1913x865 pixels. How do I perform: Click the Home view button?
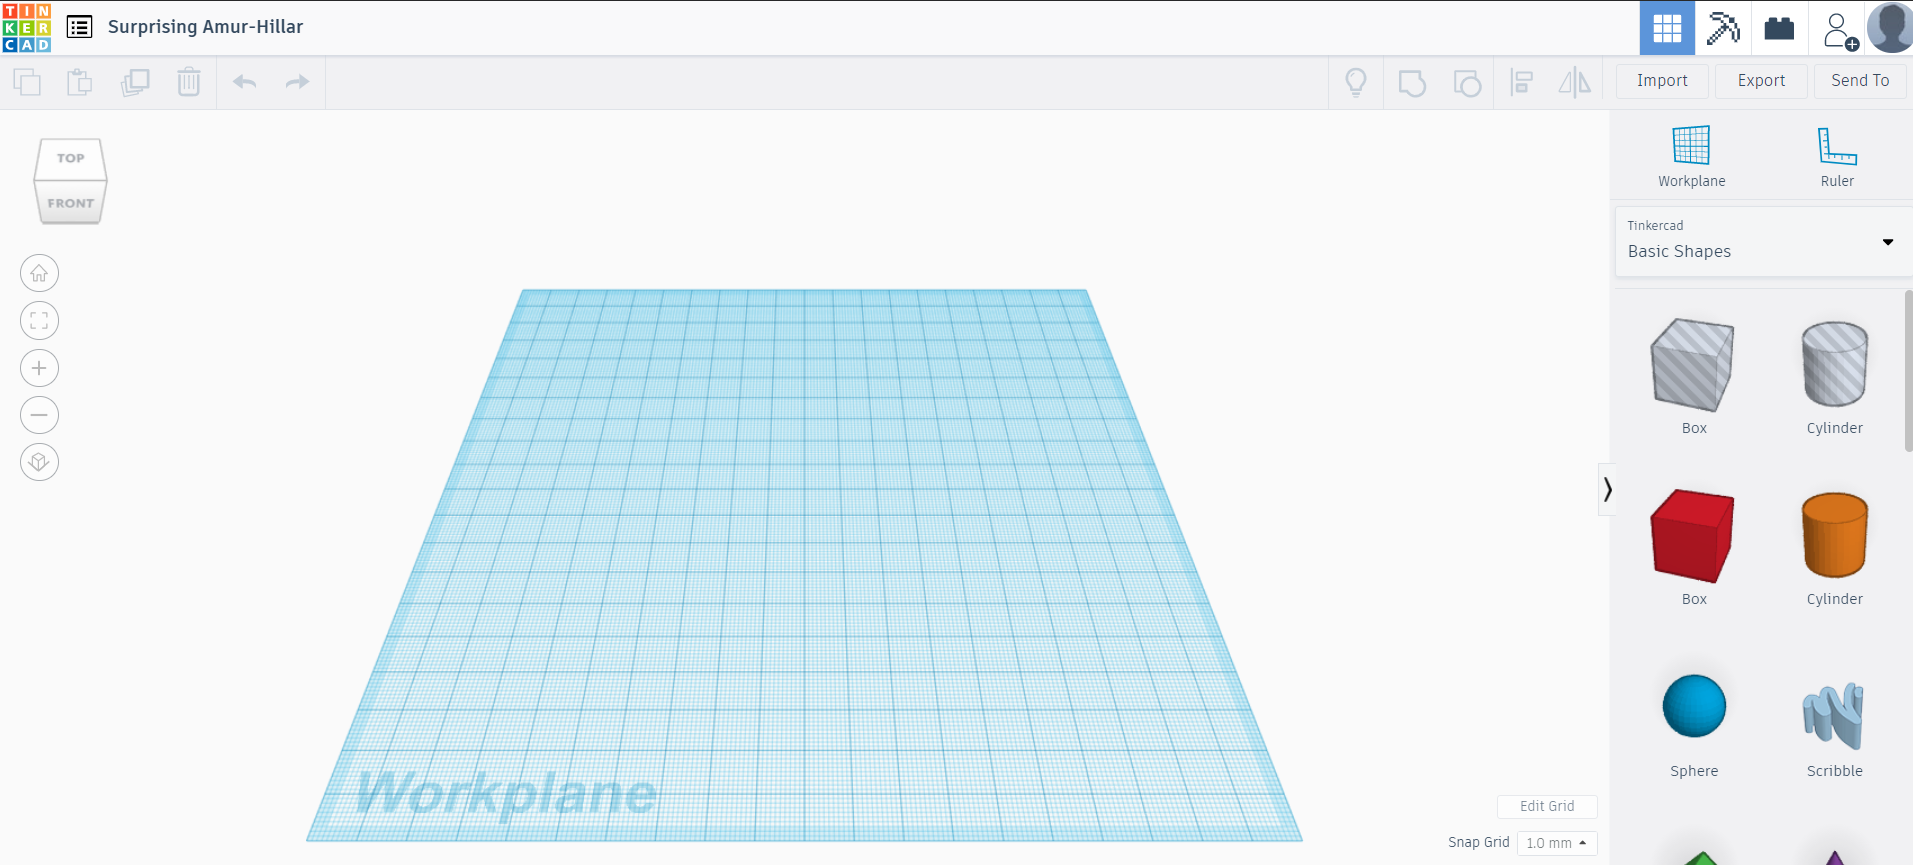[39, 273]
